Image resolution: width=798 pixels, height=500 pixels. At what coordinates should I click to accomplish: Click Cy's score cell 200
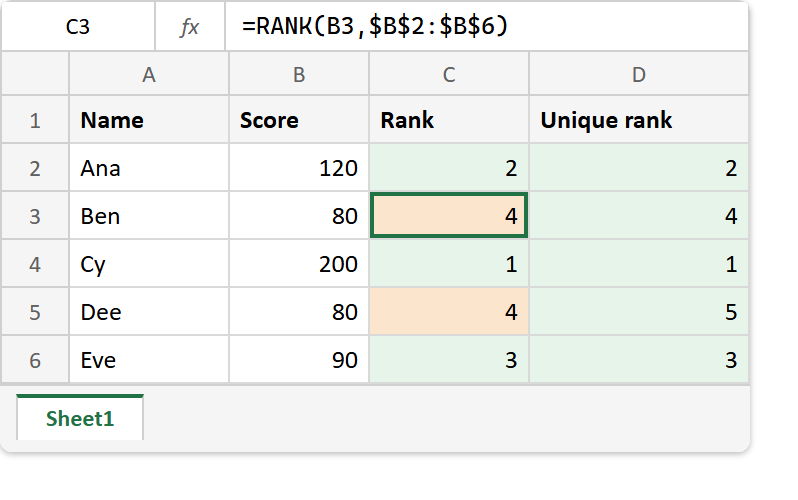tap(299, 264)
